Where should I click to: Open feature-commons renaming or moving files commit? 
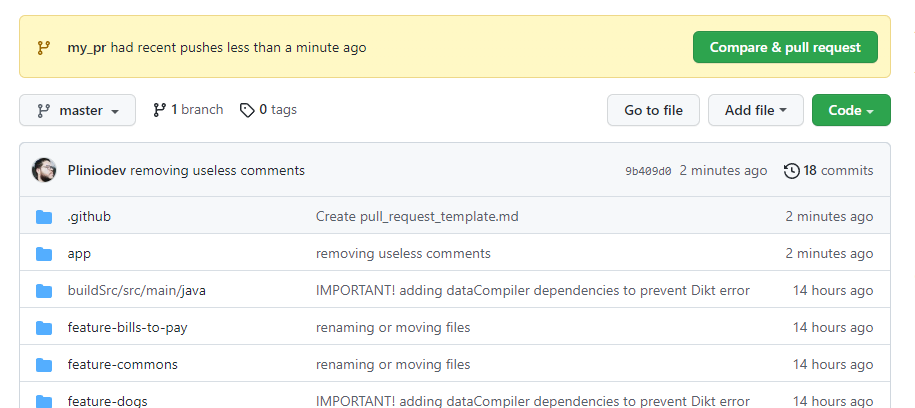coord(393,364)
